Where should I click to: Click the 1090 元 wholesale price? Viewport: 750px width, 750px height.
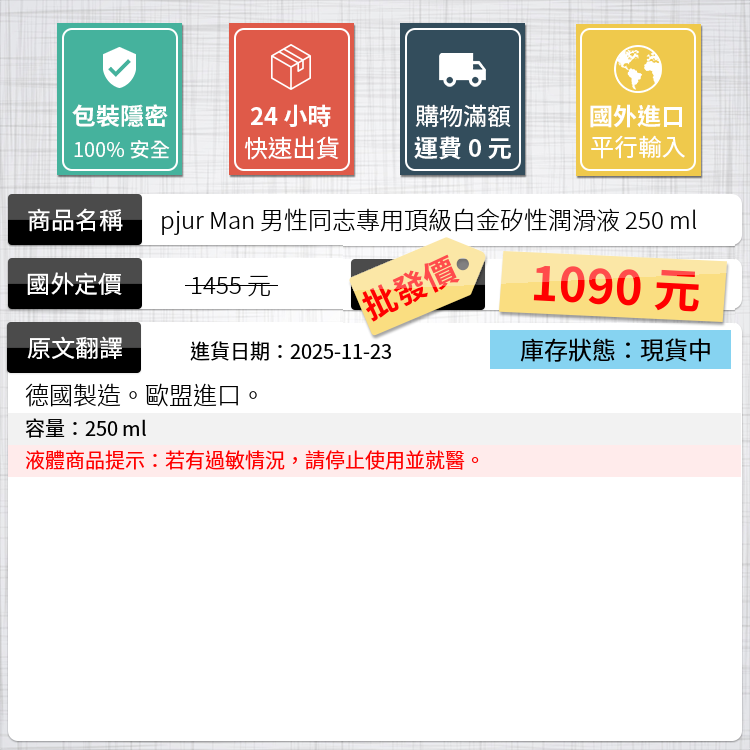[614, 287]
